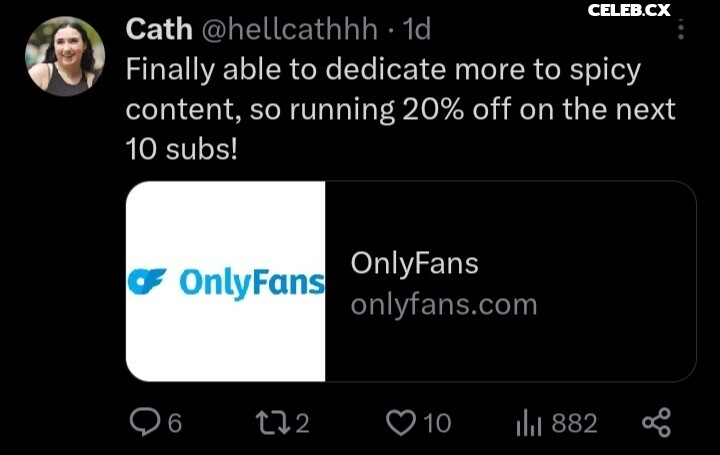Open view analytics bar chart icon

pyautogui.click(x=528, y=423)
